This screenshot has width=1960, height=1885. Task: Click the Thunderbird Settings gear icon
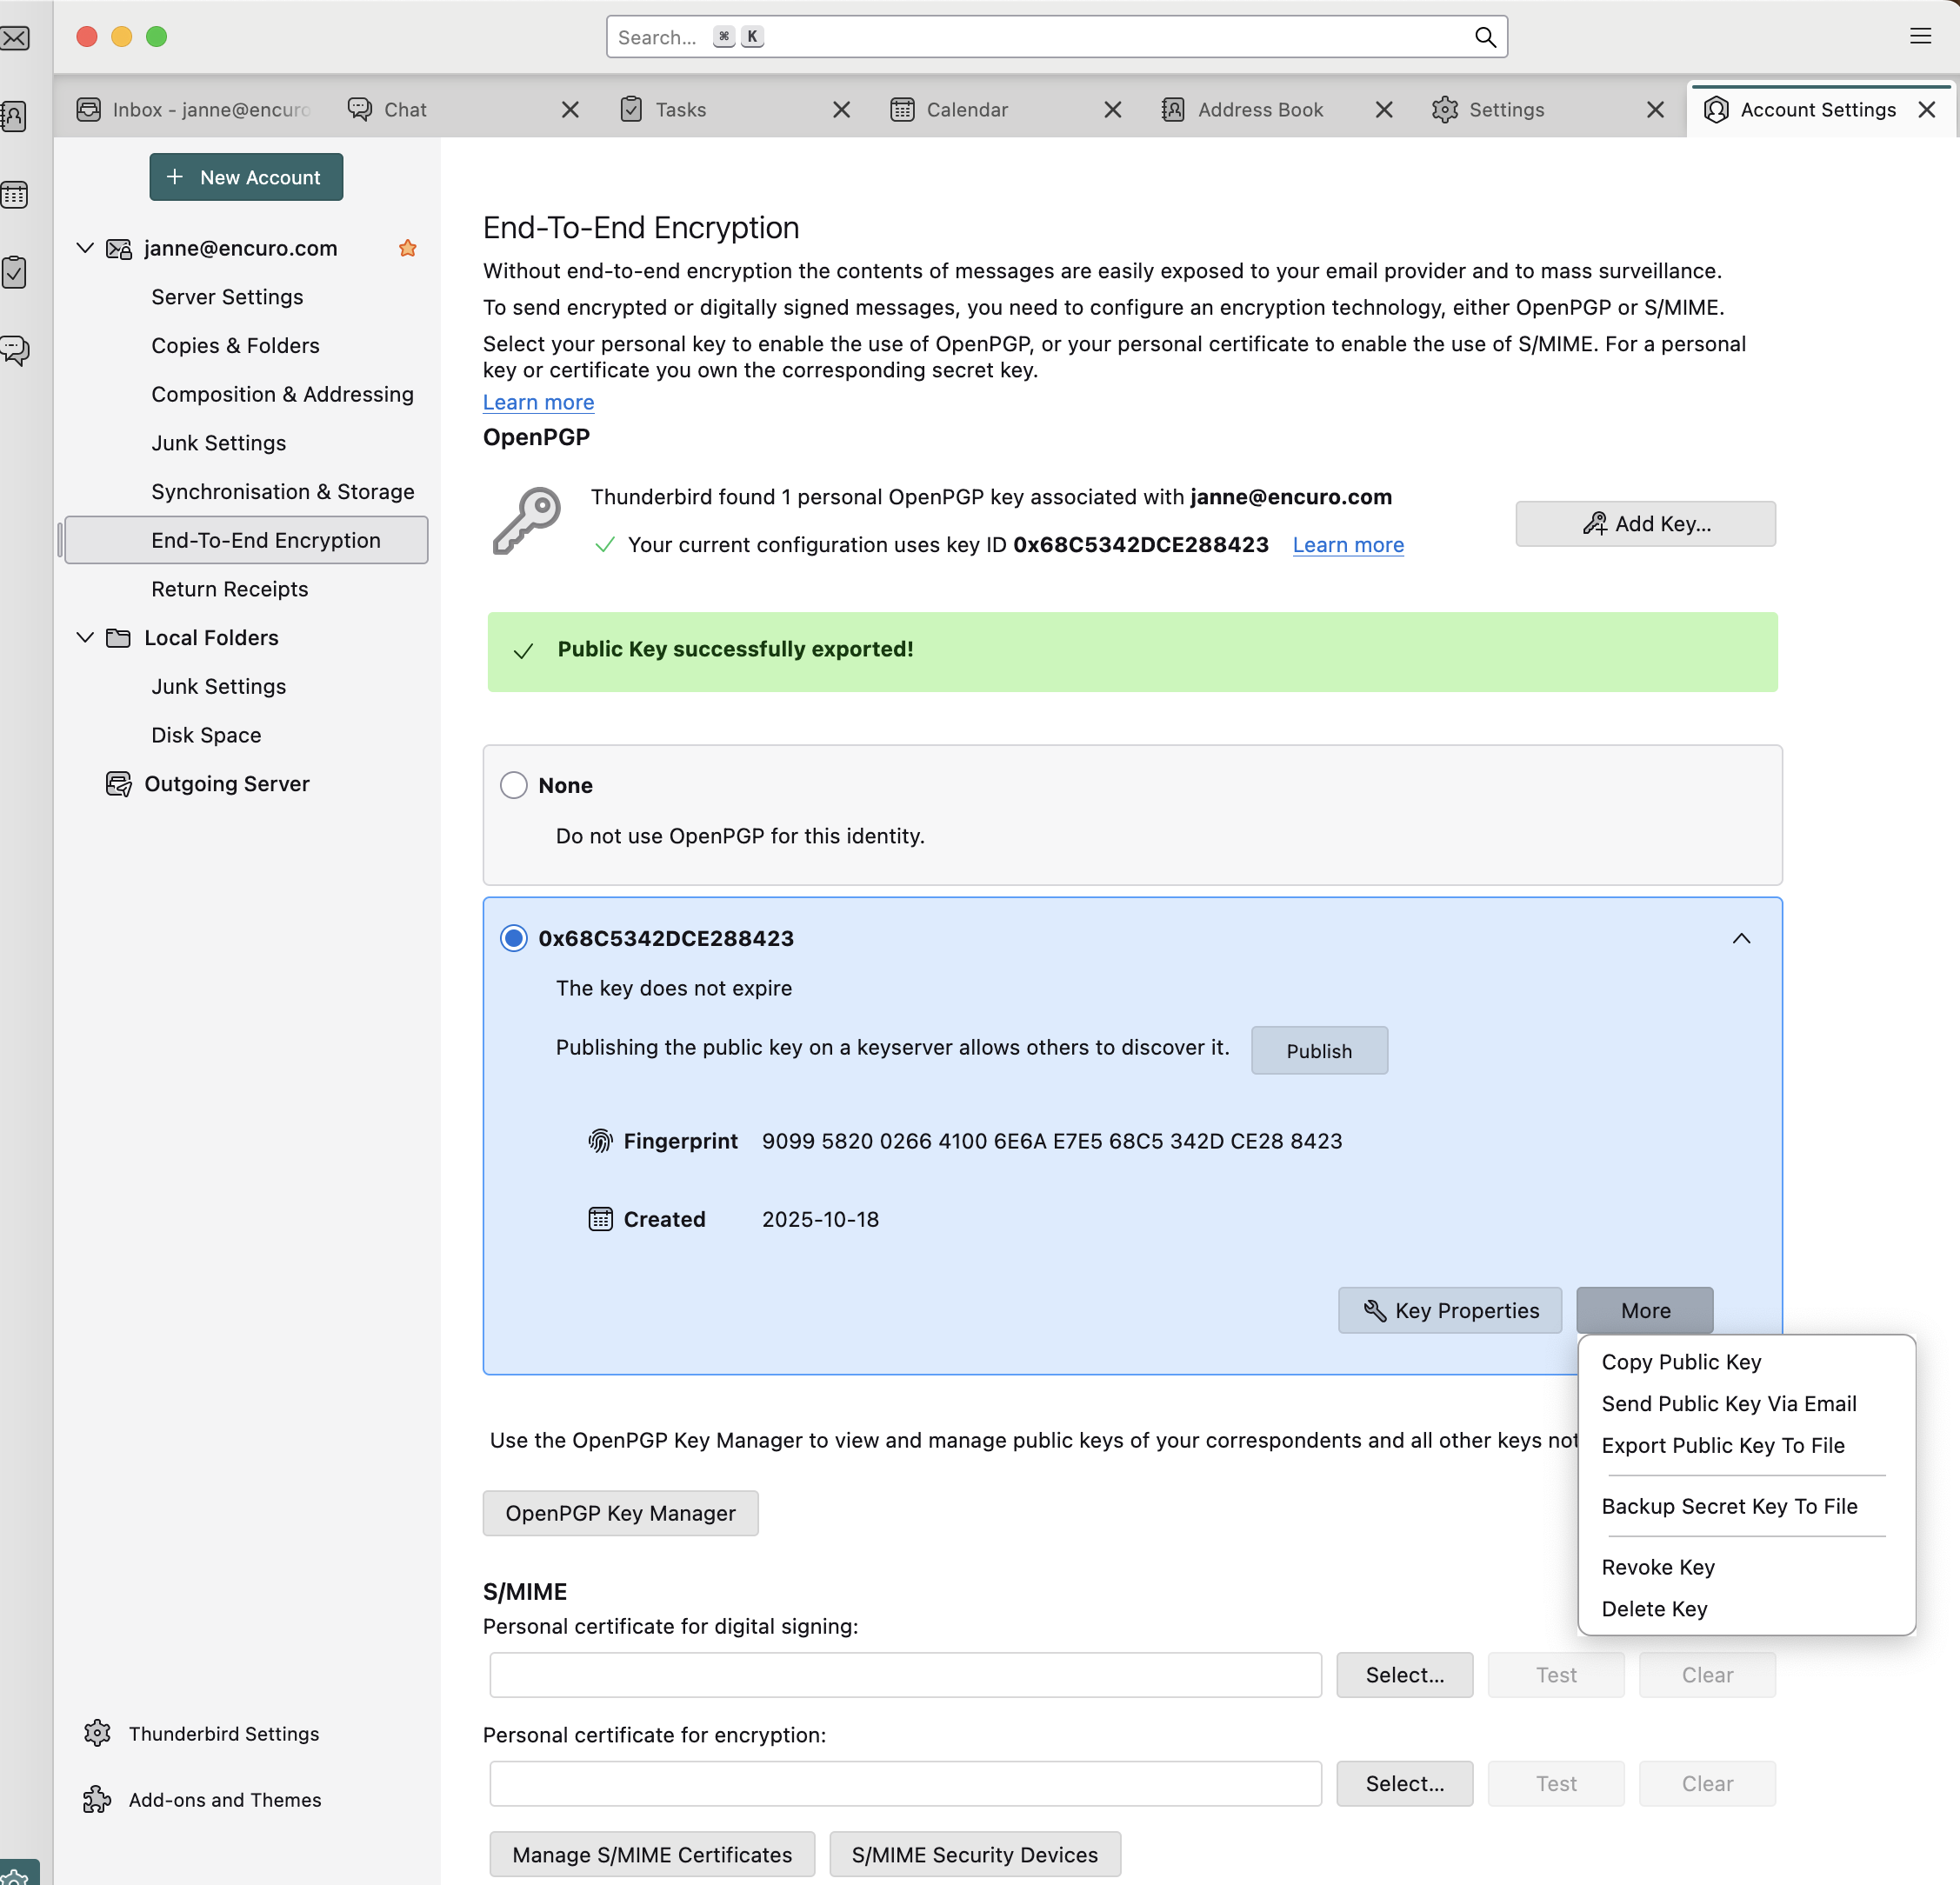pyautogui.click(x=97, y=1733)
